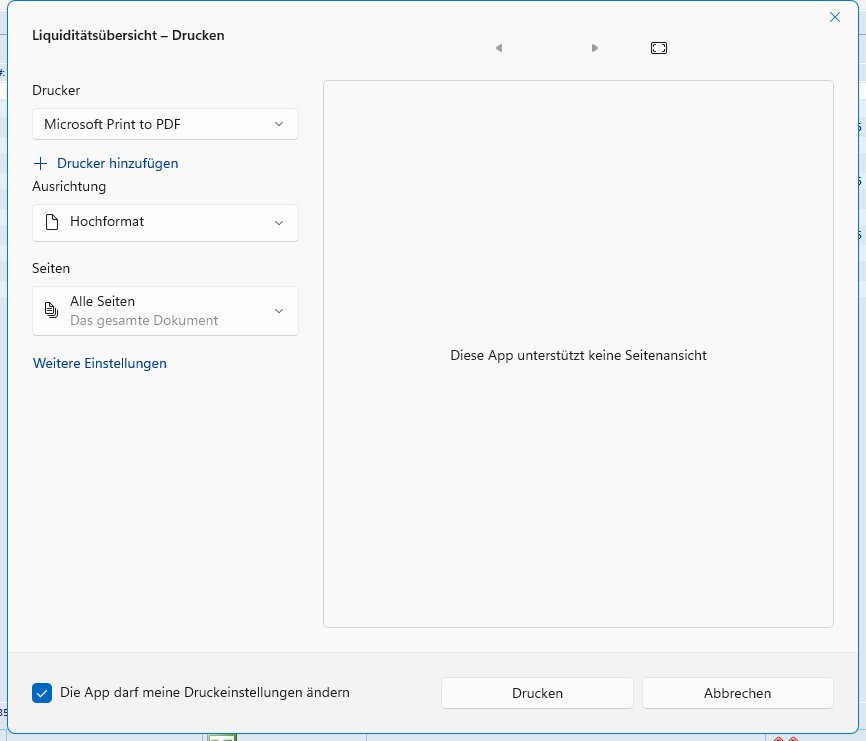Open the Ausrichtung dropdown set to Hochformat
Viewport: 866px width, 741px height.
click(165, 223)
